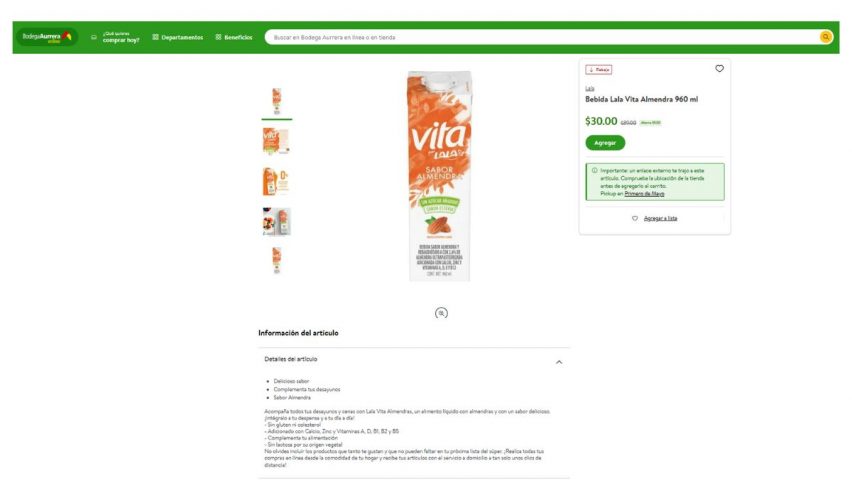The image size is (852, 502).
Task: Click the info icon in the green notice
Action: click(x=594, y=171)
